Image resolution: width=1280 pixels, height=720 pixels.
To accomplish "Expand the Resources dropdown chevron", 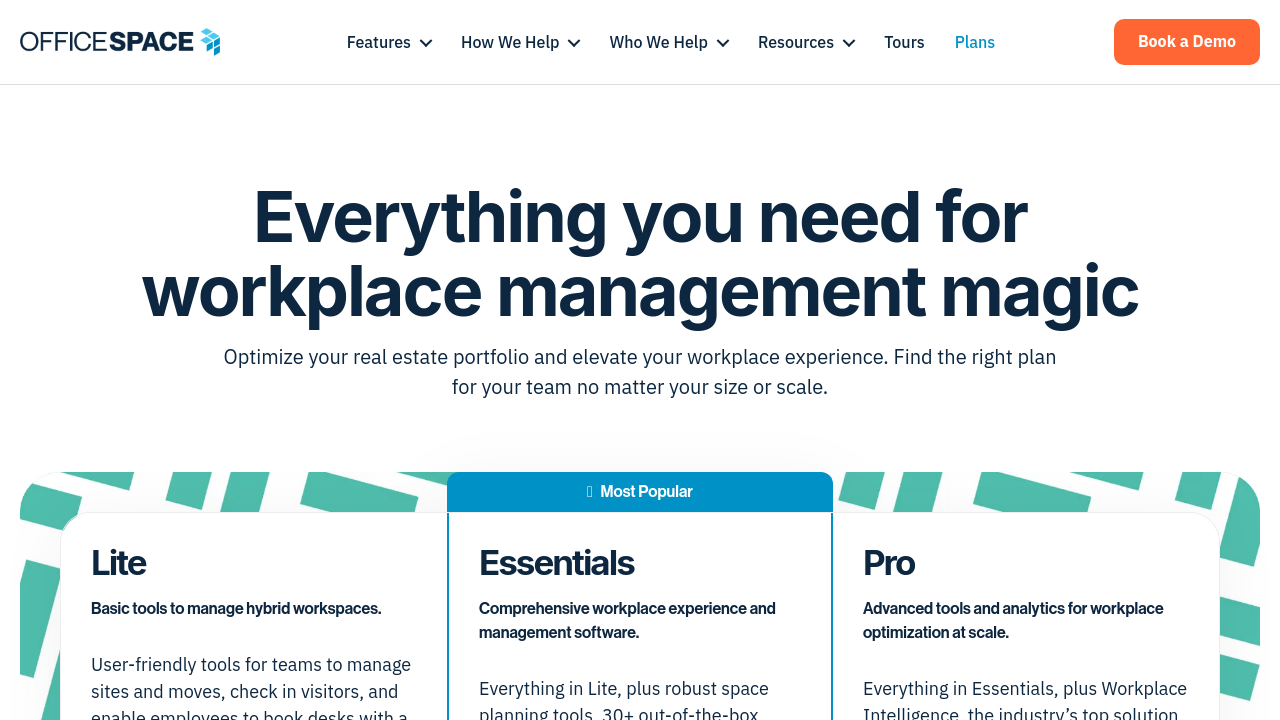I will [849, 43].
